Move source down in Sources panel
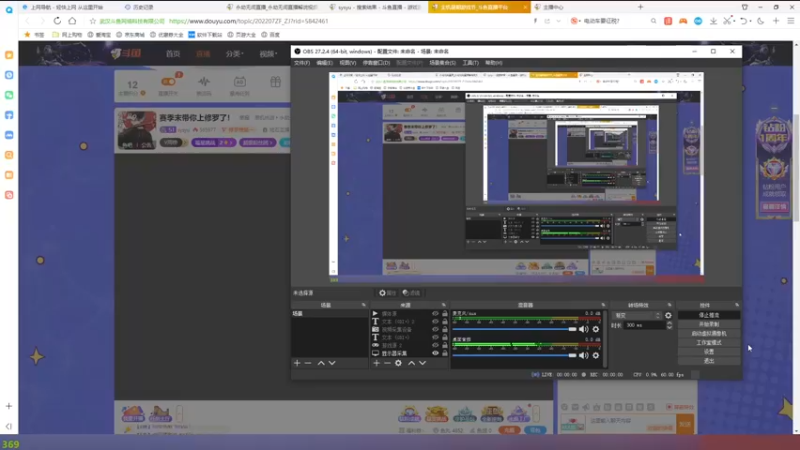 422,363
